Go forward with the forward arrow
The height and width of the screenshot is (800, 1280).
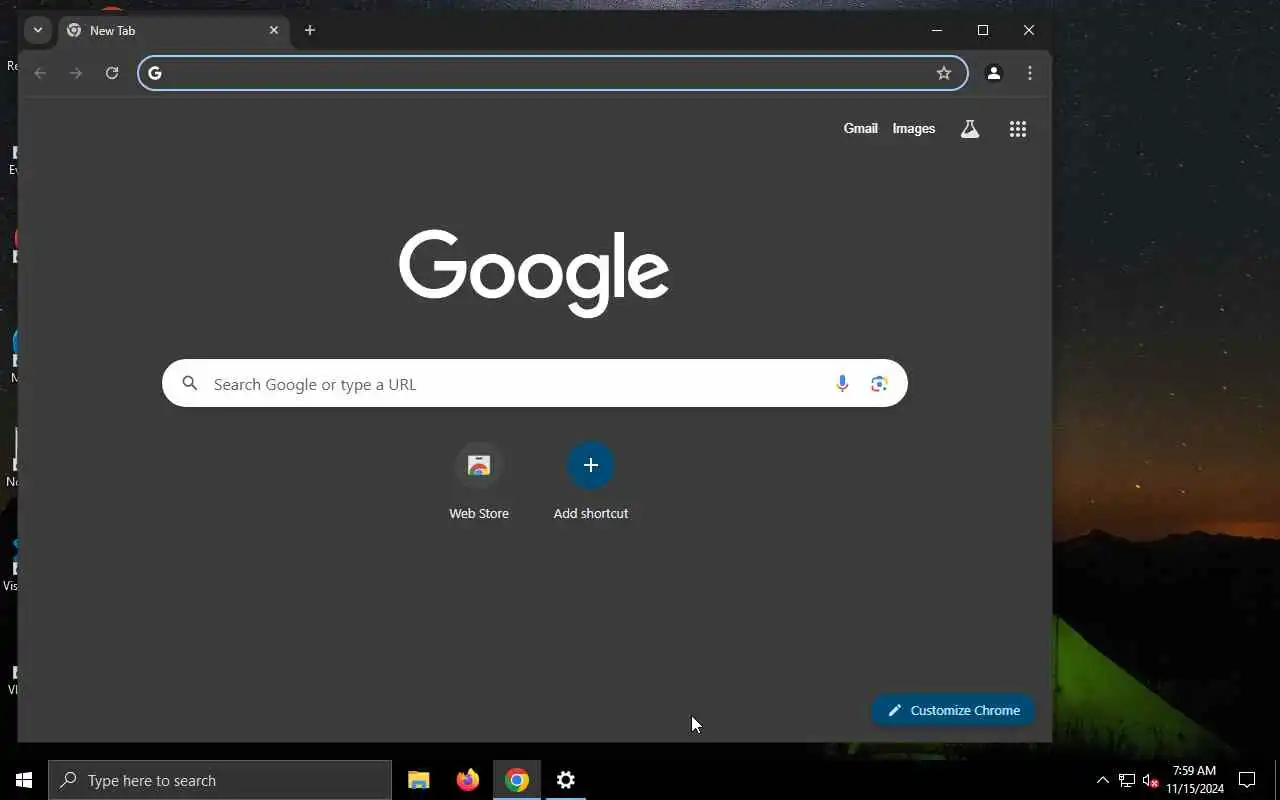76,73
